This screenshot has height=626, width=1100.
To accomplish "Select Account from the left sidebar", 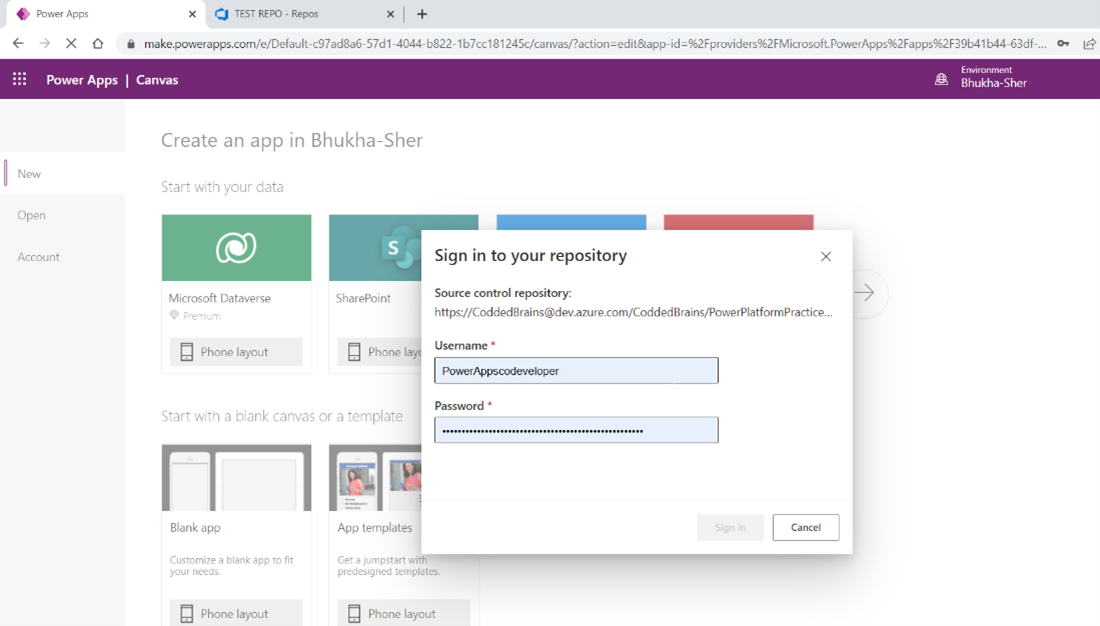I will point(38,256).
